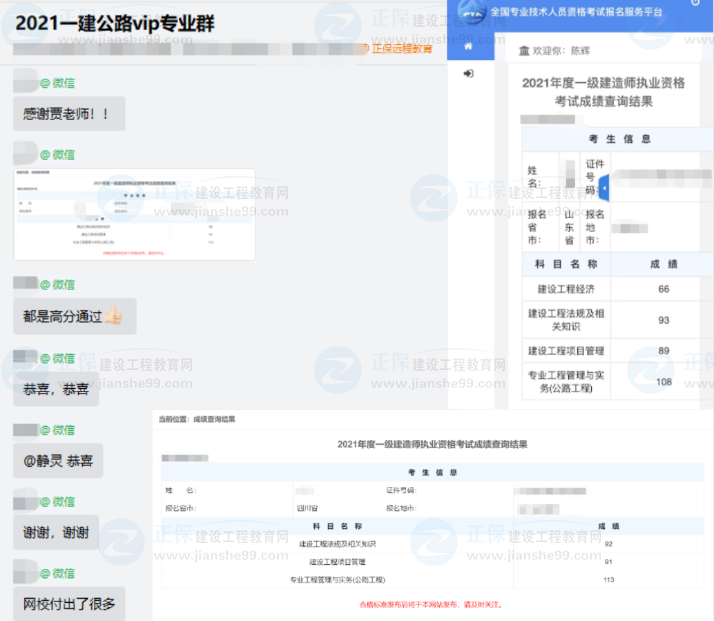Click the score 108 for 公路工程 subject
The width and height of the screenshot is (714, 621).
(663, 381)
